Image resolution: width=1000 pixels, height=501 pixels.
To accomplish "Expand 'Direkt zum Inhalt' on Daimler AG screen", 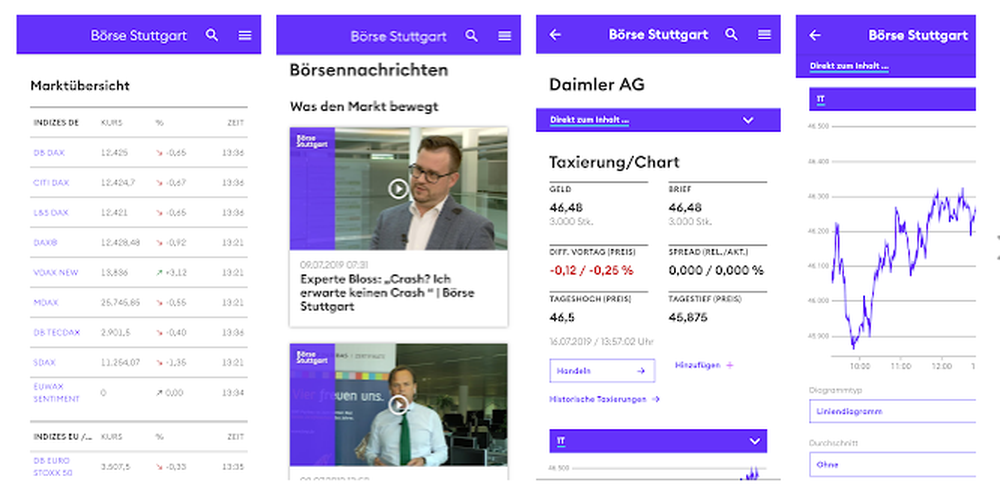I will 658,120.
